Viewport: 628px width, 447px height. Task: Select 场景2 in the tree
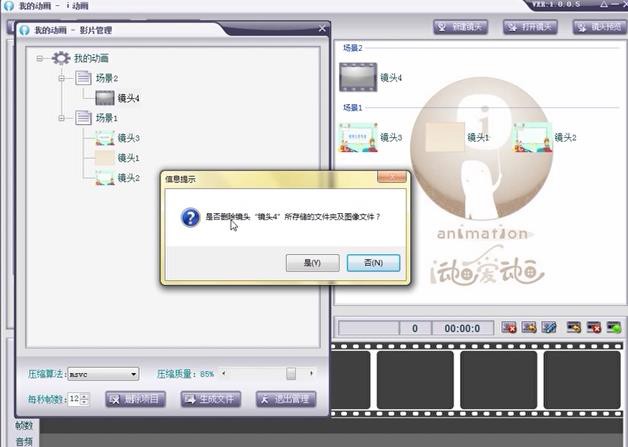click(x=107, y=78)
